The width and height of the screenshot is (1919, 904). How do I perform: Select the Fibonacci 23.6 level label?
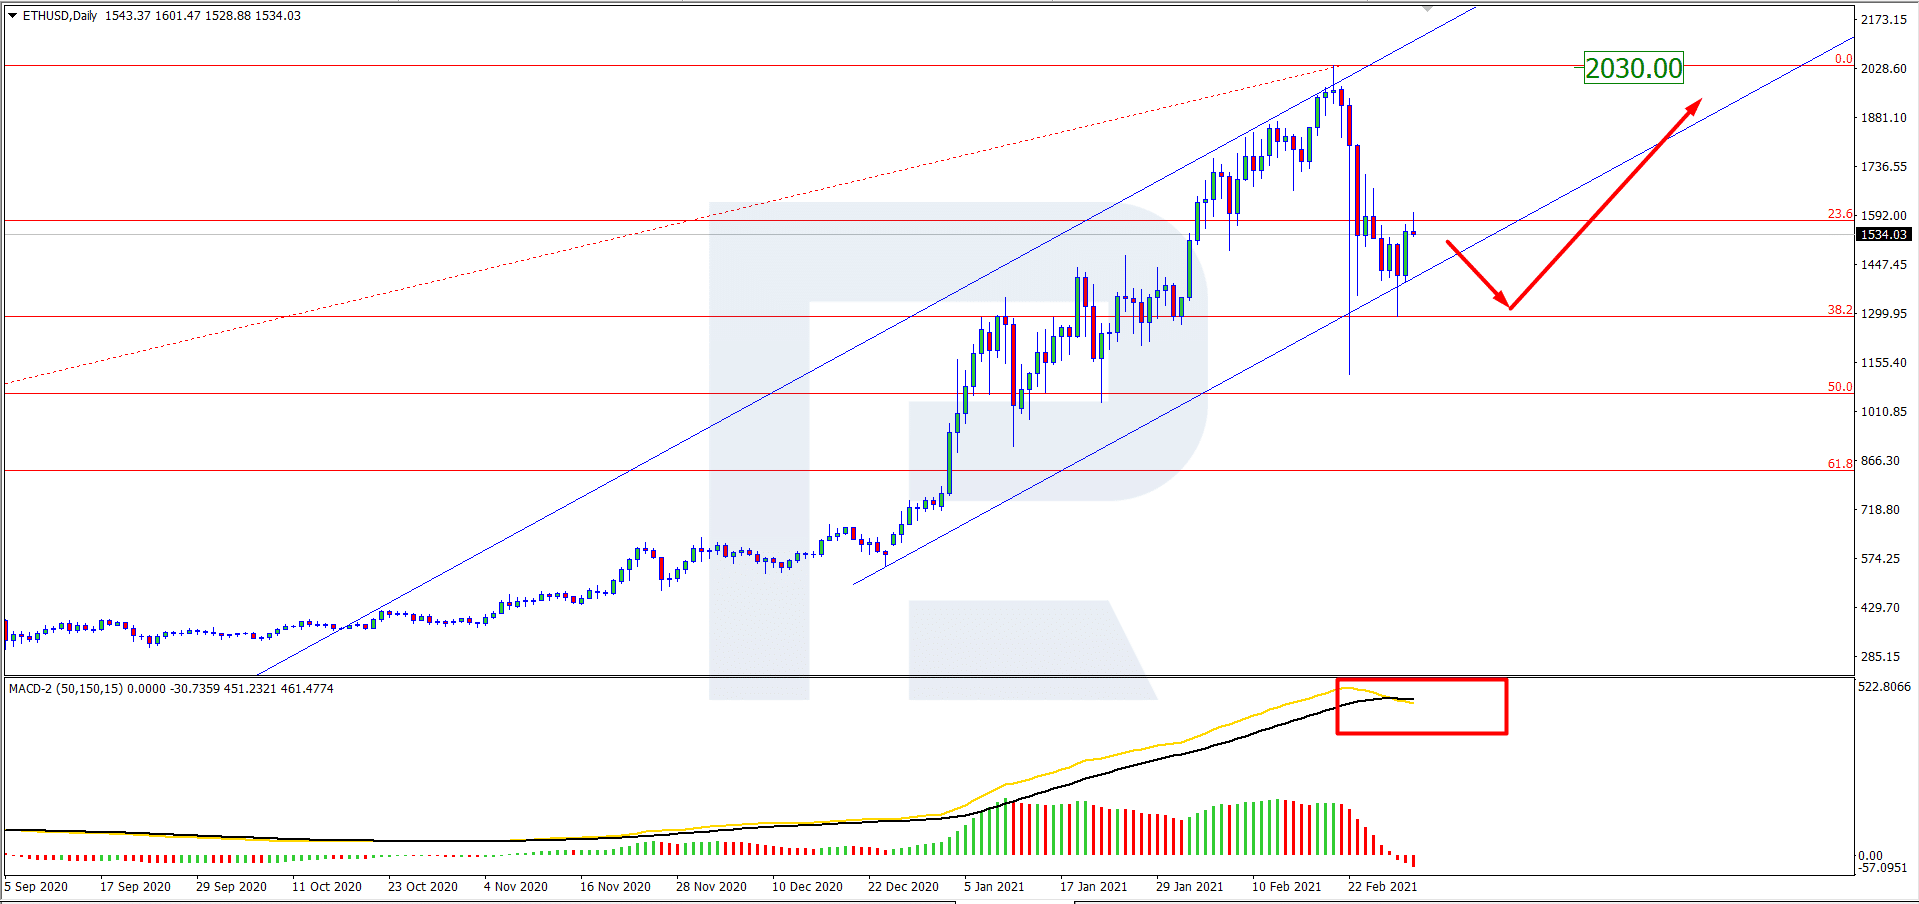coord(1840,214)
